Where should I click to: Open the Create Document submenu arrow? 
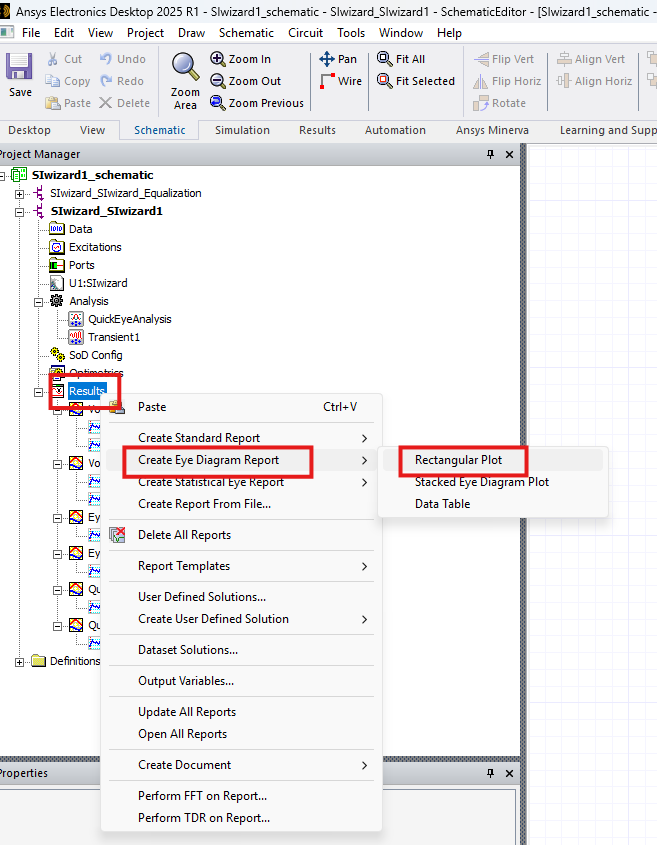[365, 765]
